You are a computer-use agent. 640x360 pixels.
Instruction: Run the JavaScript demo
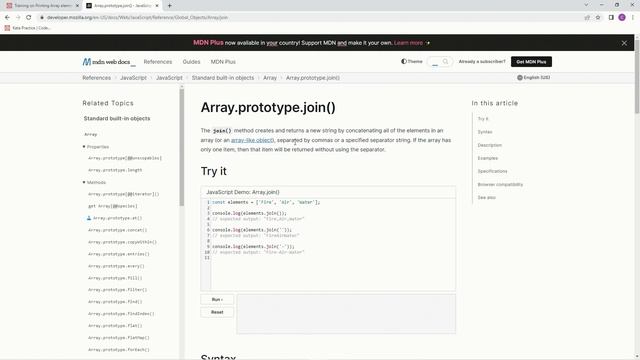click(217, 300)
